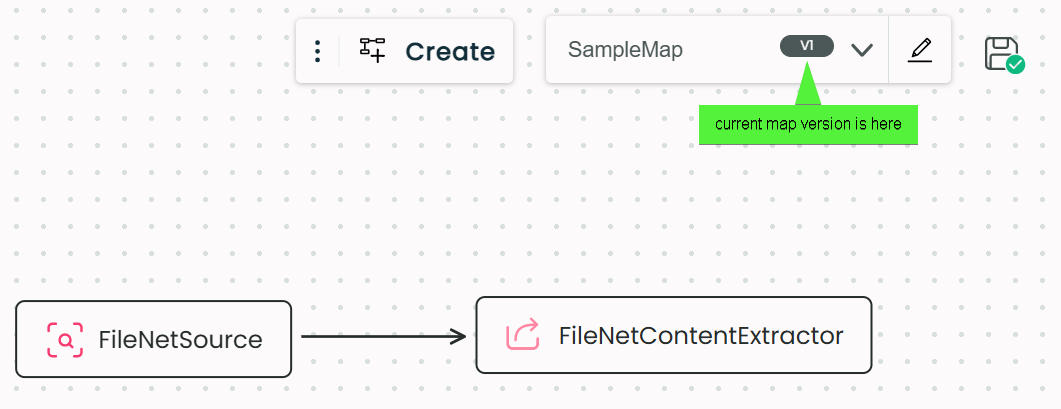Expand the map selector chevron
Viewport: 1061px width, 409px height.
coord(862,50)
